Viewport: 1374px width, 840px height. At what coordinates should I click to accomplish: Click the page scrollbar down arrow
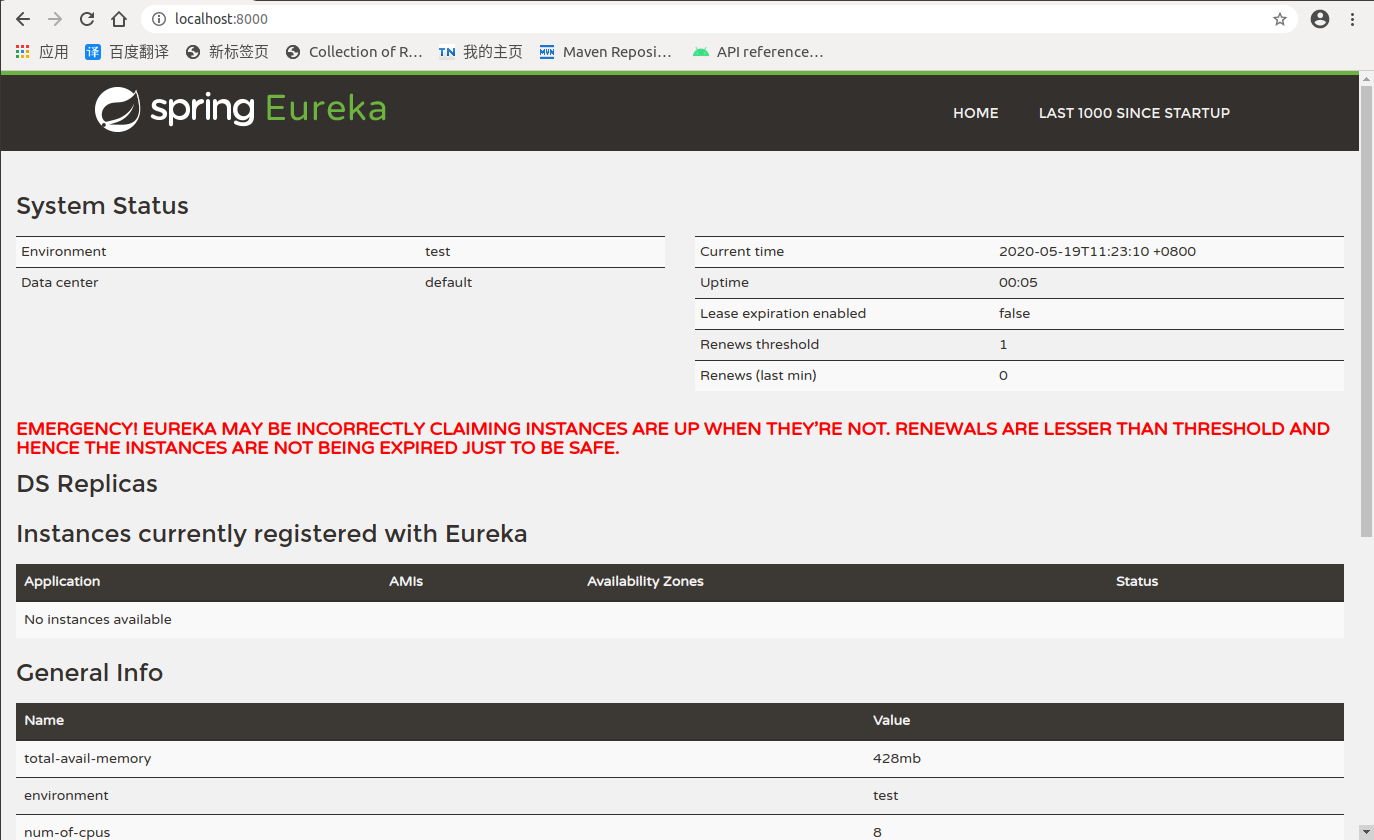click(1366, 832)
